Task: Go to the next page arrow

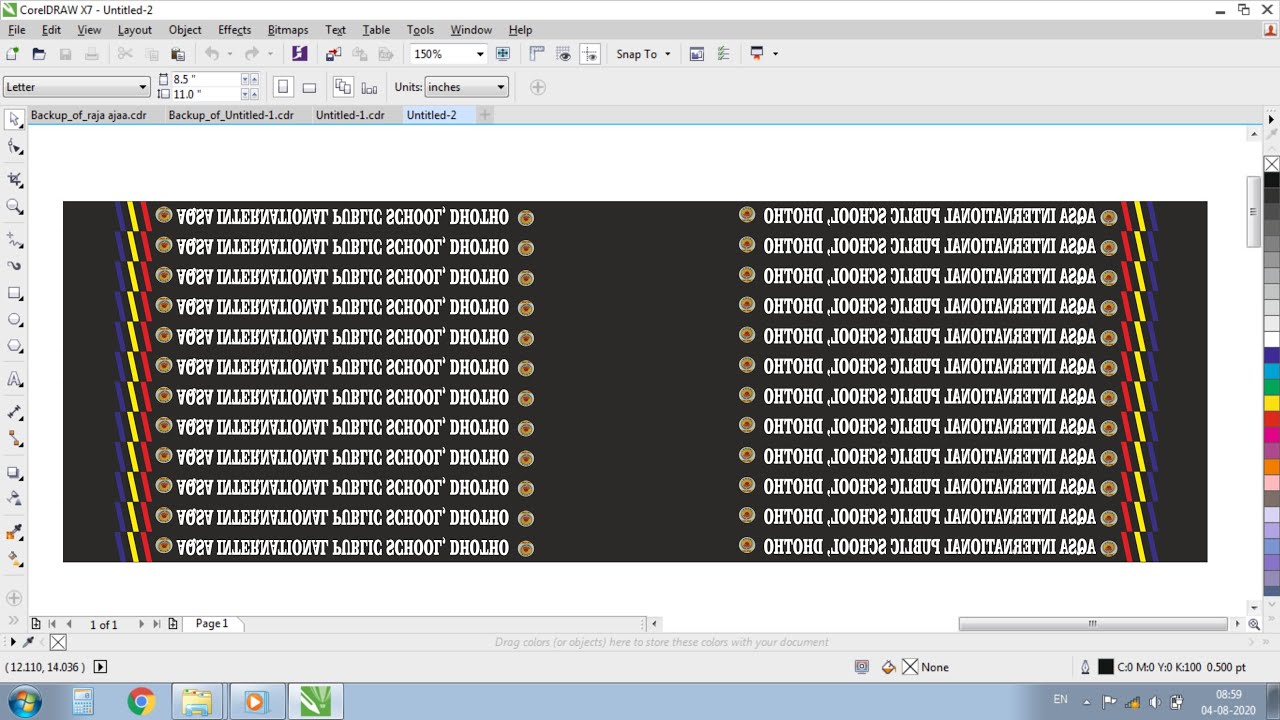Action: pos(141,624)
